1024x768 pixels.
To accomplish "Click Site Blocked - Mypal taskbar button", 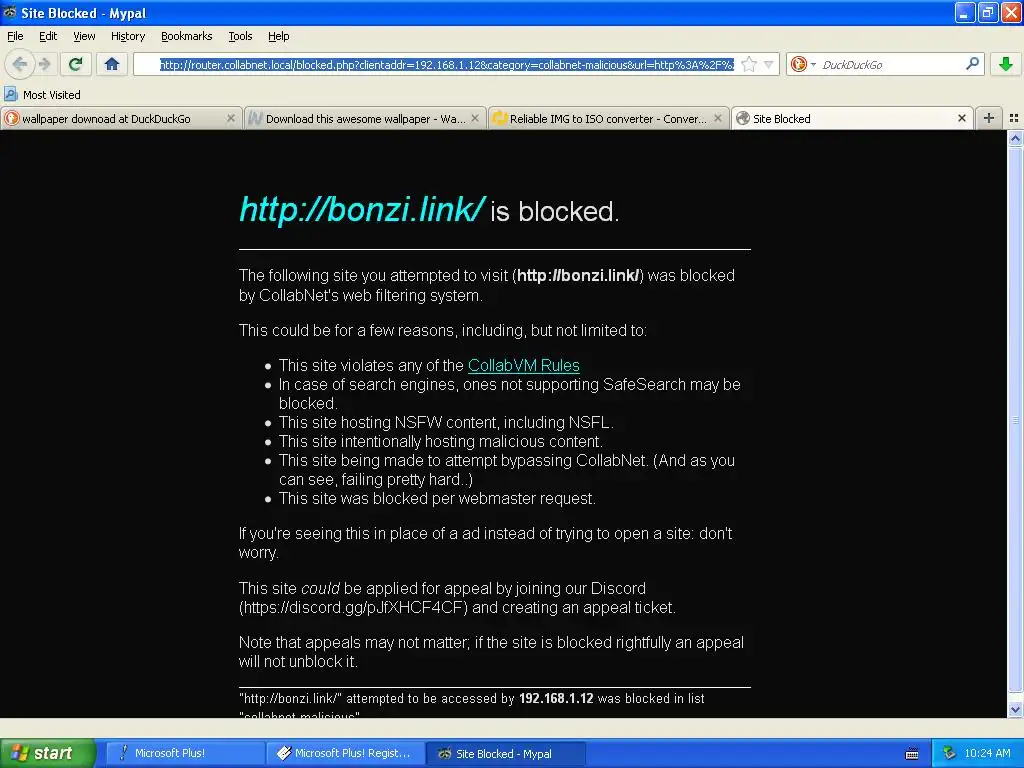I will (506, 753).
